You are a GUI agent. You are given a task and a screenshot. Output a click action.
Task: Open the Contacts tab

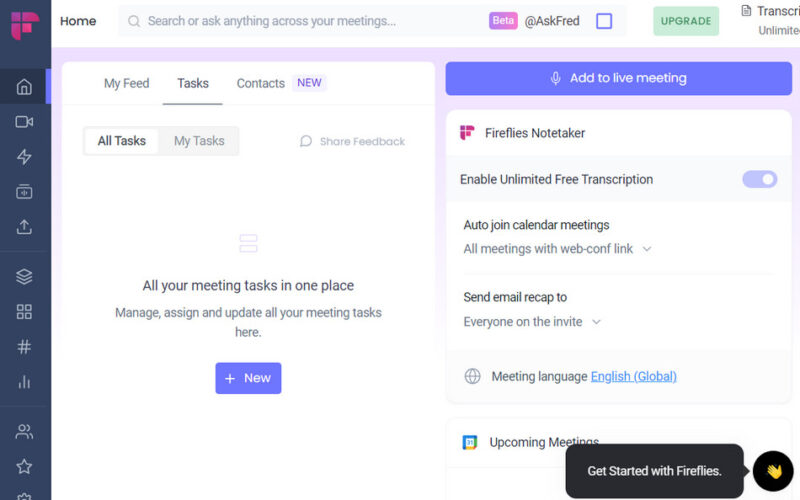(261, 83)
